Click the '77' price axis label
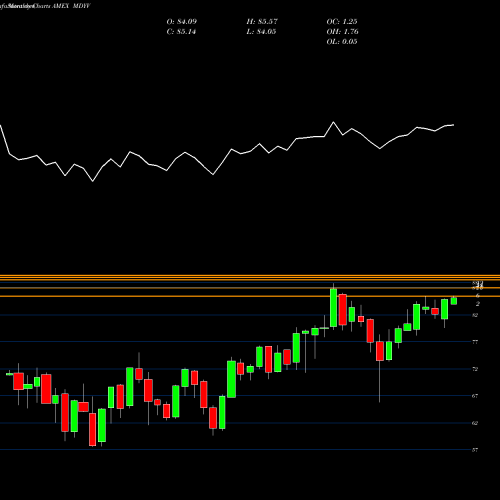Viewport: 500px width, 500px height. tap(475, 342)
